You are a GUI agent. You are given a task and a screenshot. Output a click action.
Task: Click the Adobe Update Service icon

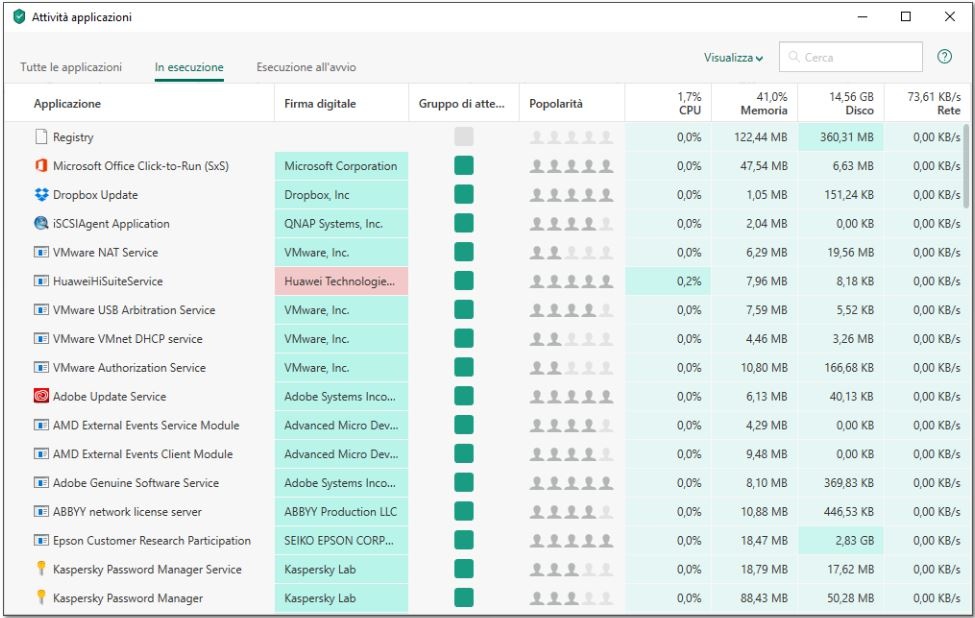pos(41,397)
